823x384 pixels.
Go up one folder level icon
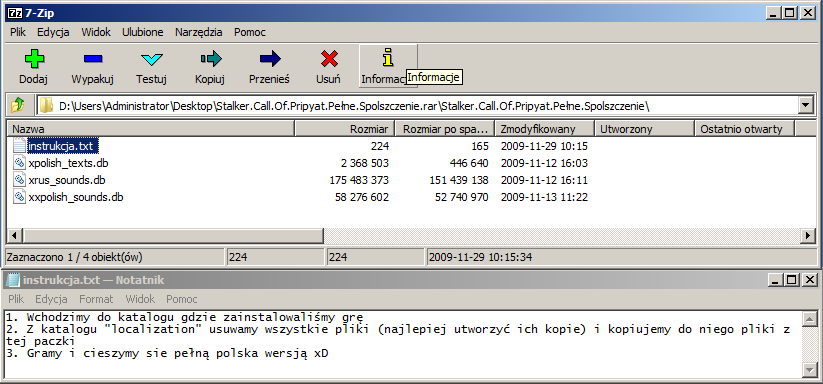click(x=18, y=105)
